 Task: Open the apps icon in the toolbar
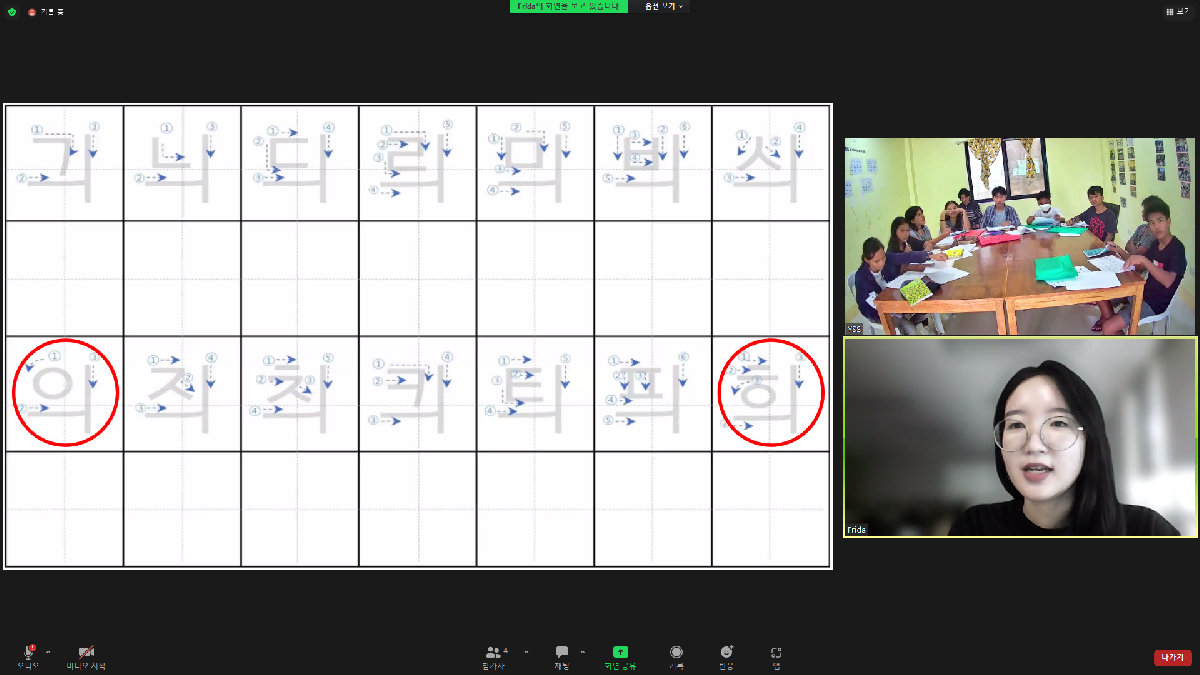[776, 652]
